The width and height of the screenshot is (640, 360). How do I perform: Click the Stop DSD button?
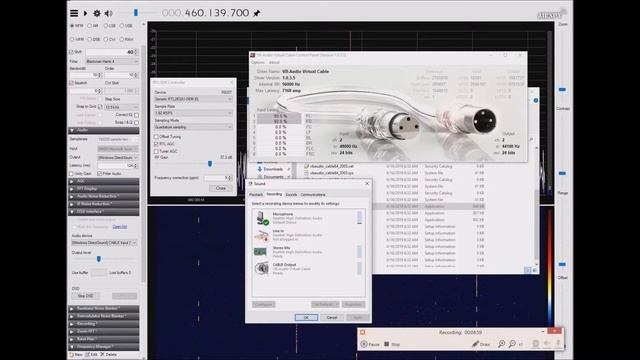click(85, 296)
